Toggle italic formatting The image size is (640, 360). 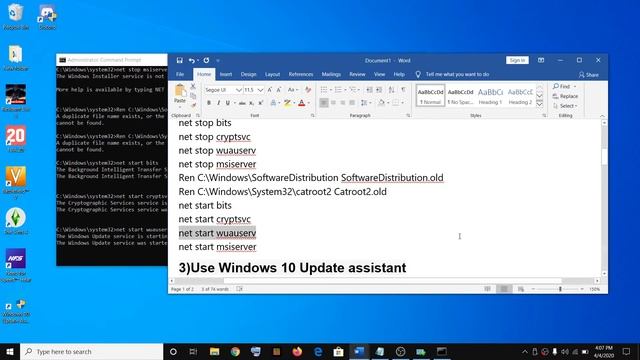[x=218, y=103]
